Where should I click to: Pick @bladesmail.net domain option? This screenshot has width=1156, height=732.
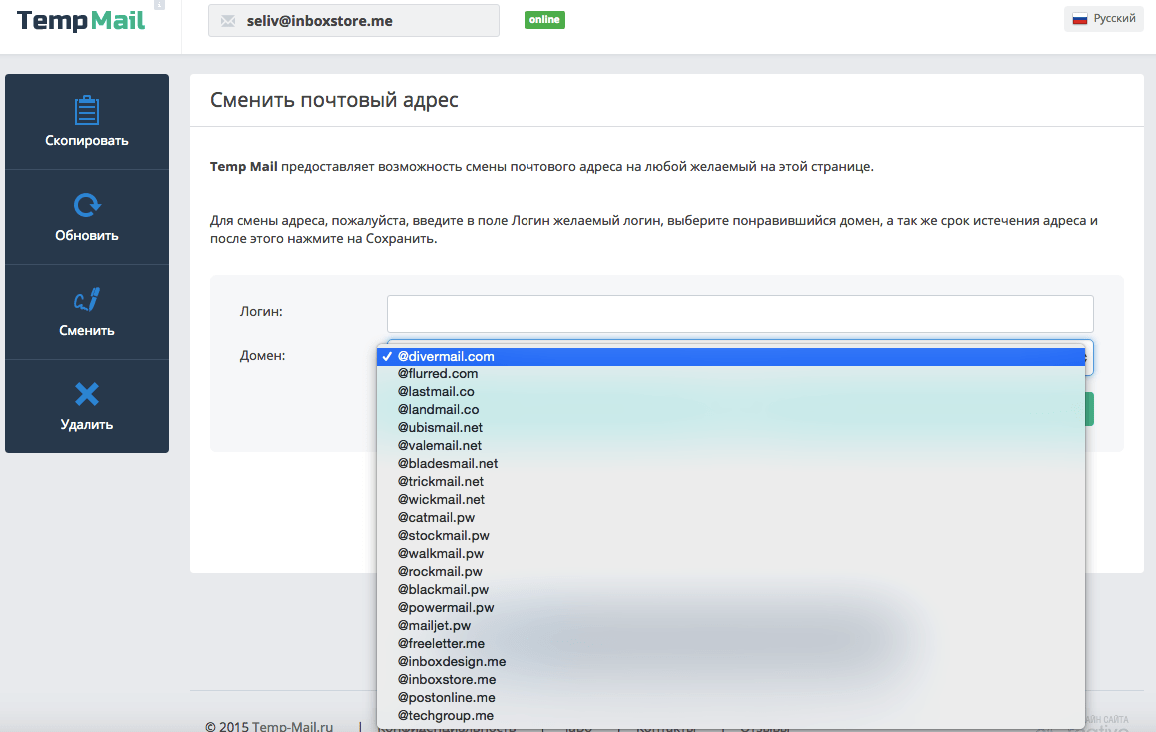[731, 464]
